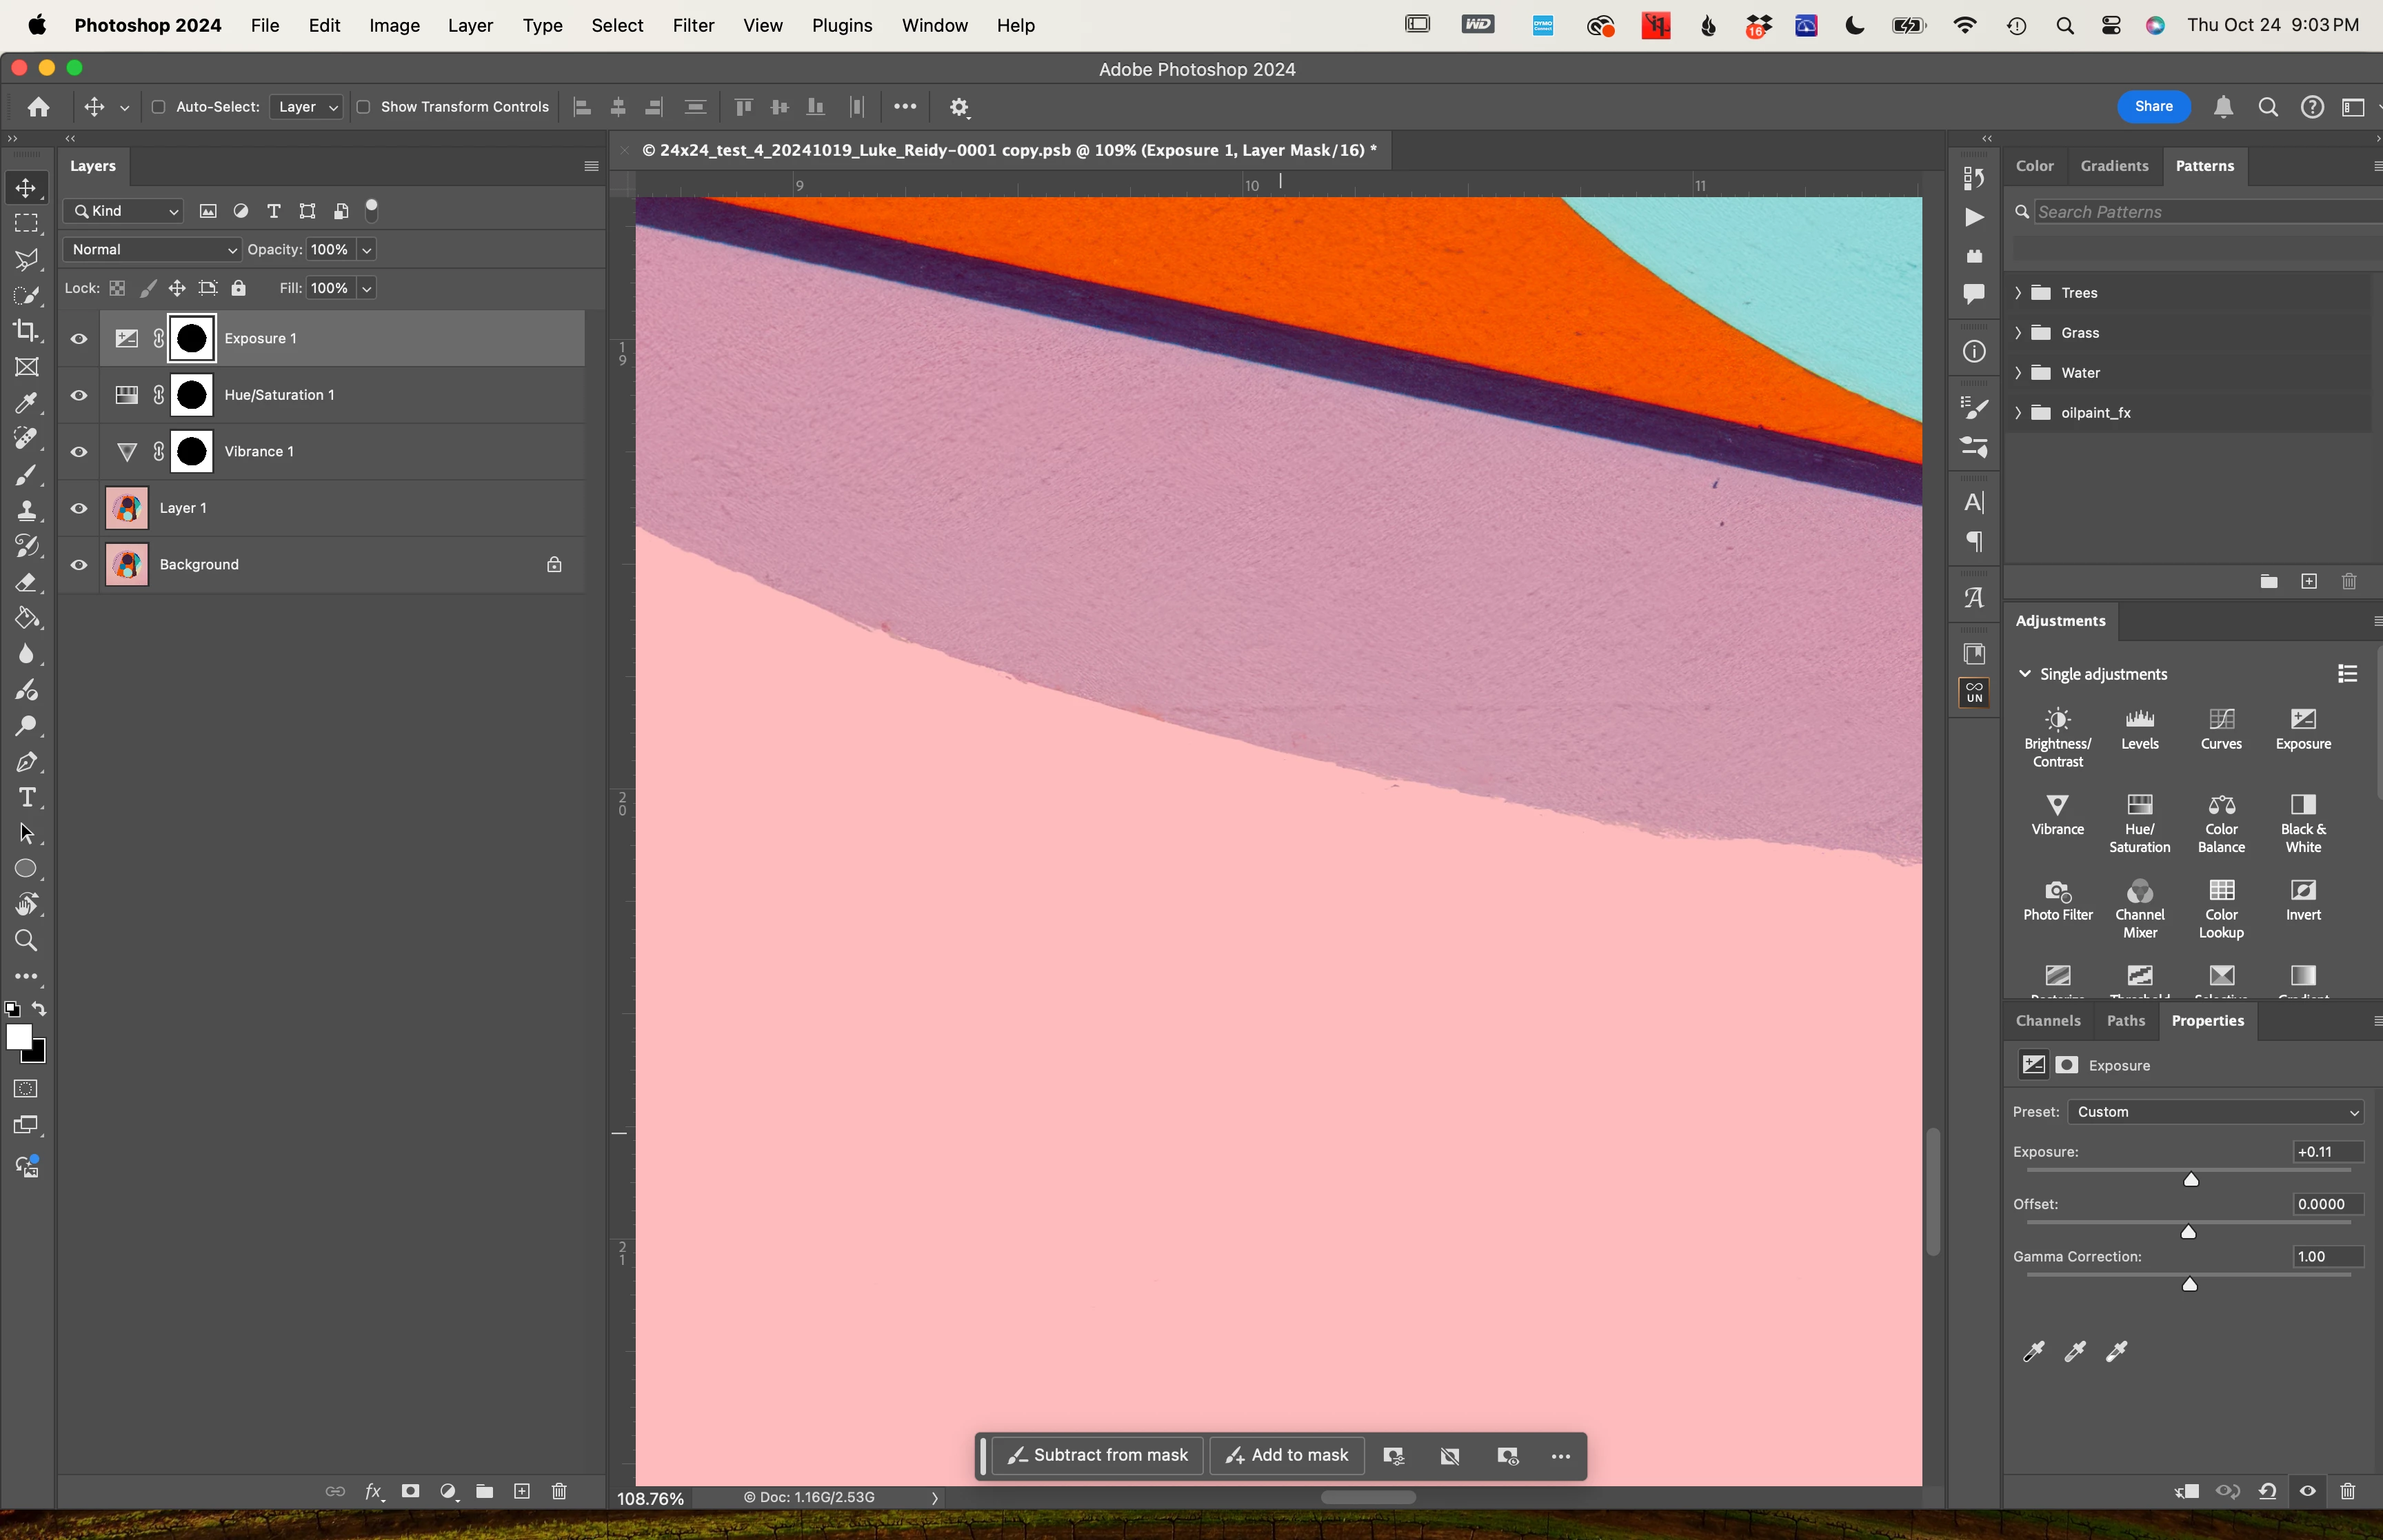2383x1540 pixels.
Task: Click the Subtract from mask button
Action: 1098,1455
